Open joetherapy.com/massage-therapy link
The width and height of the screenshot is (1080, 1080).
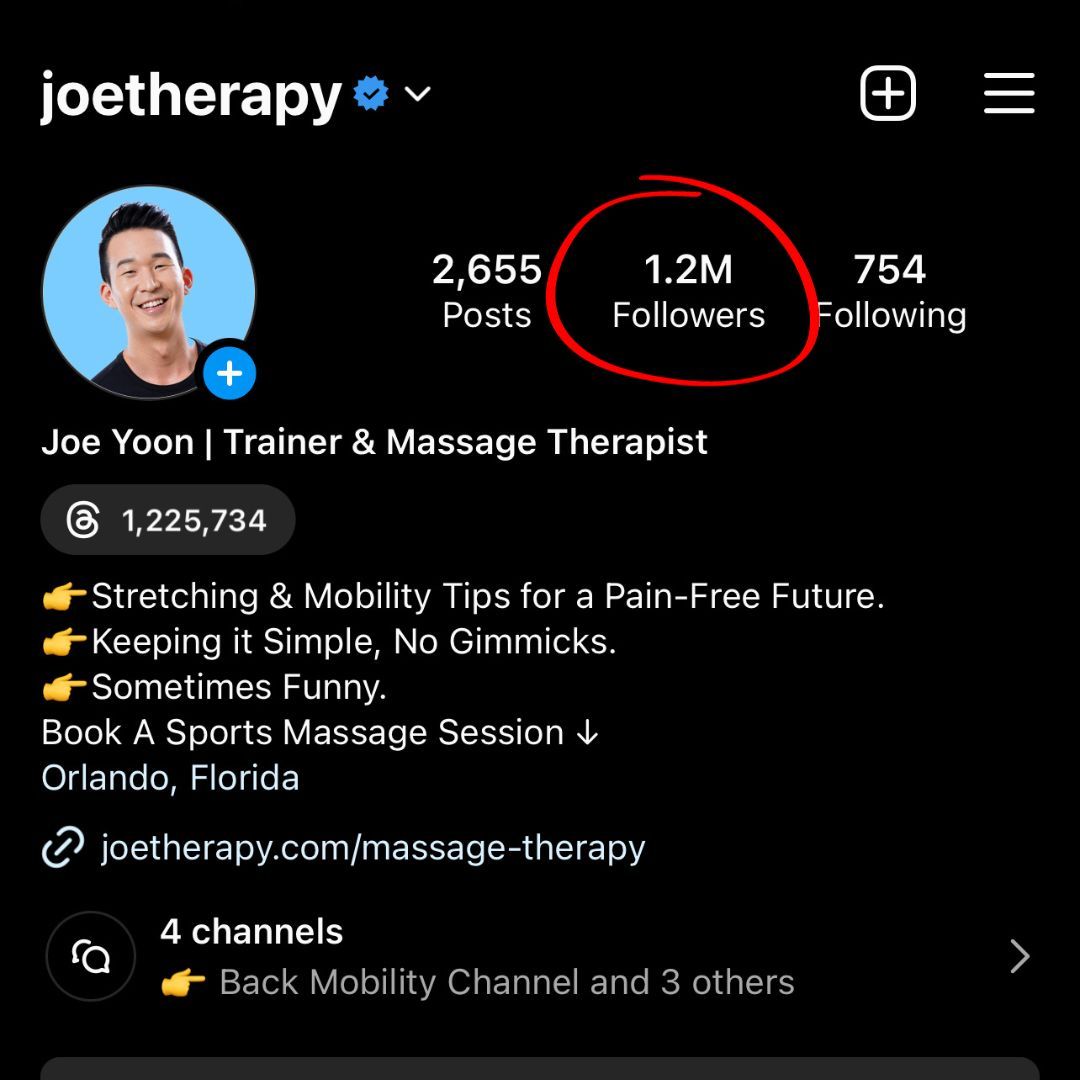(373, 847)
